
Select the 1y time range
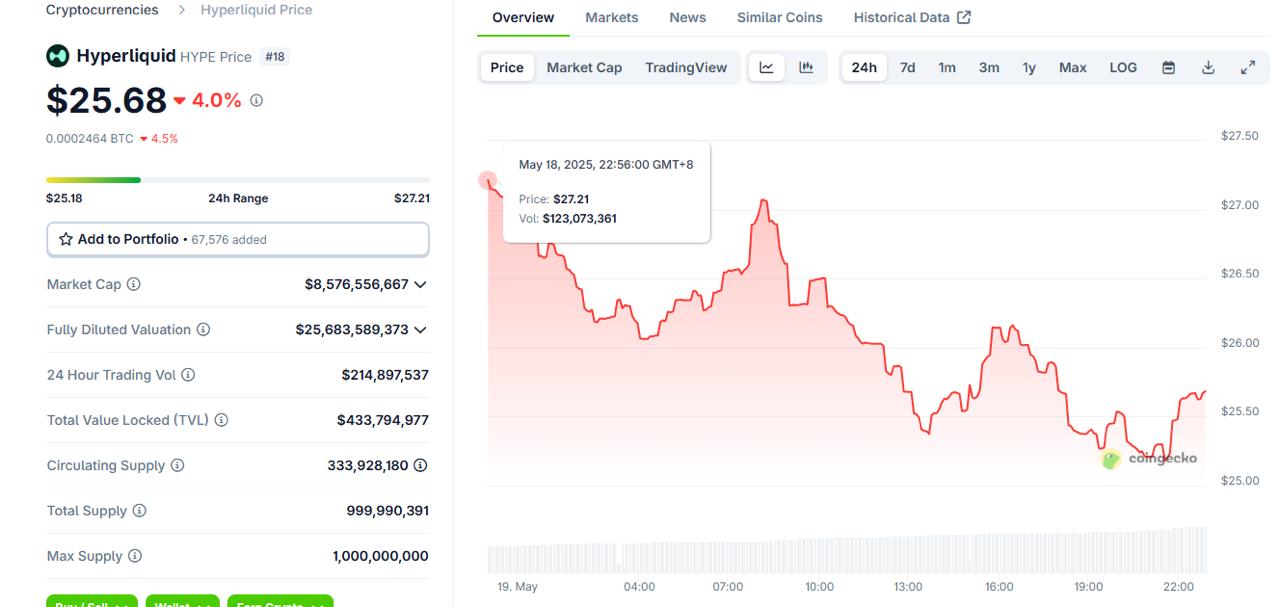1029,67
